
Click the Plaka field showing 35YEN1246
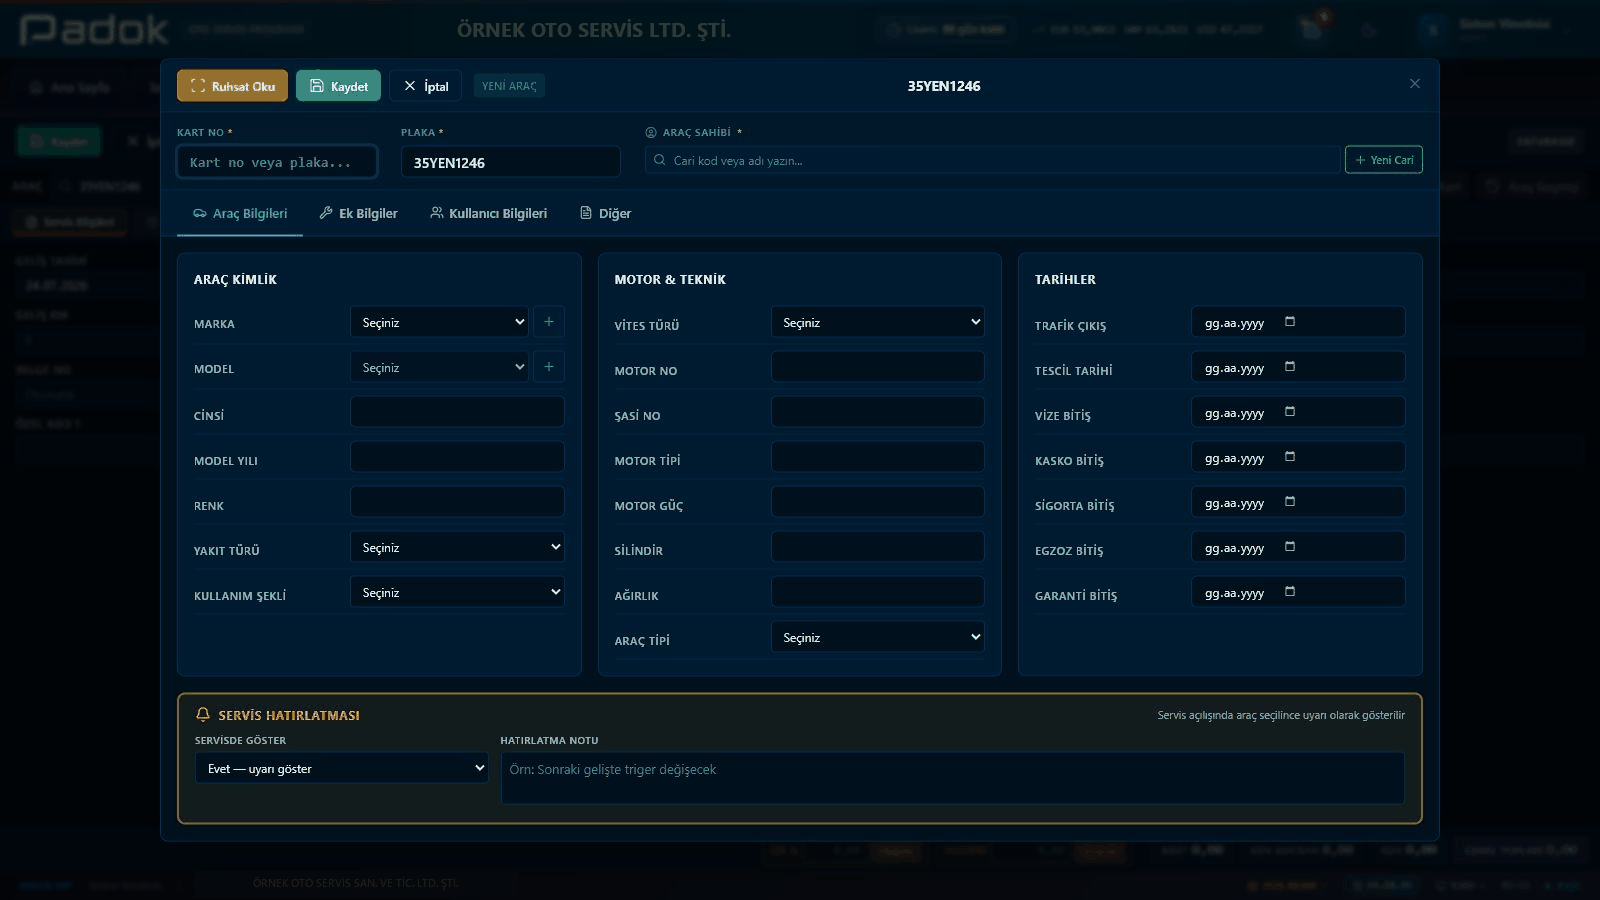click(x=510, y=162)
